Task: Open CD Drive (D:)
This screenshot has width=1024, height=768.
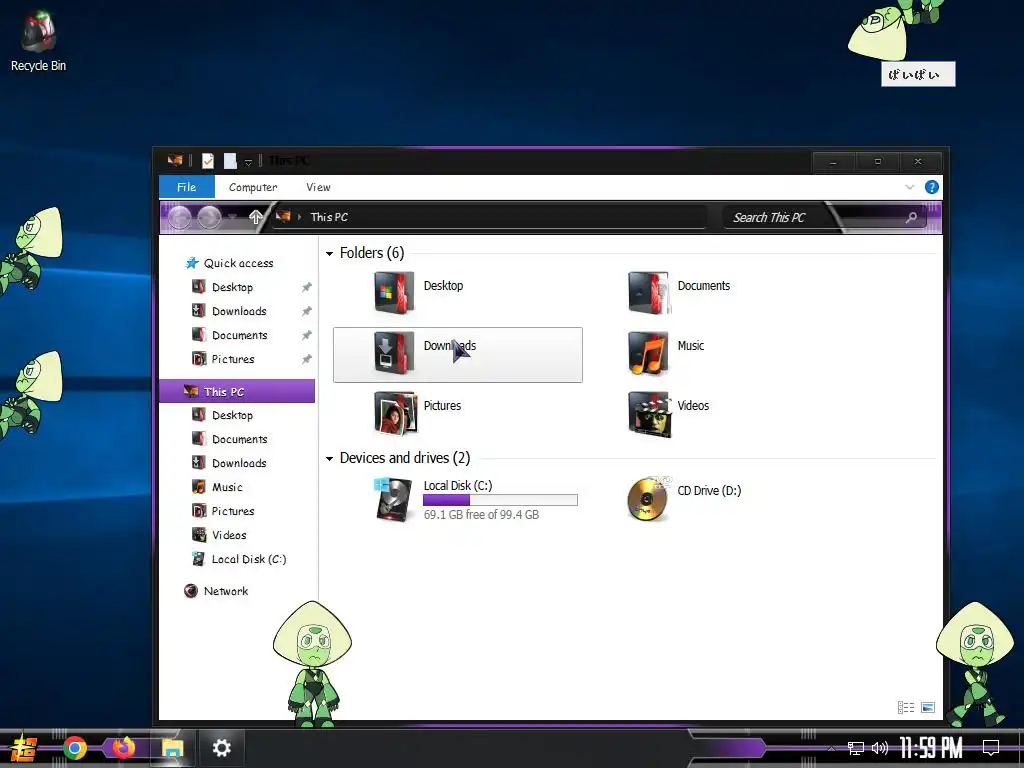Action: (684, 499)
